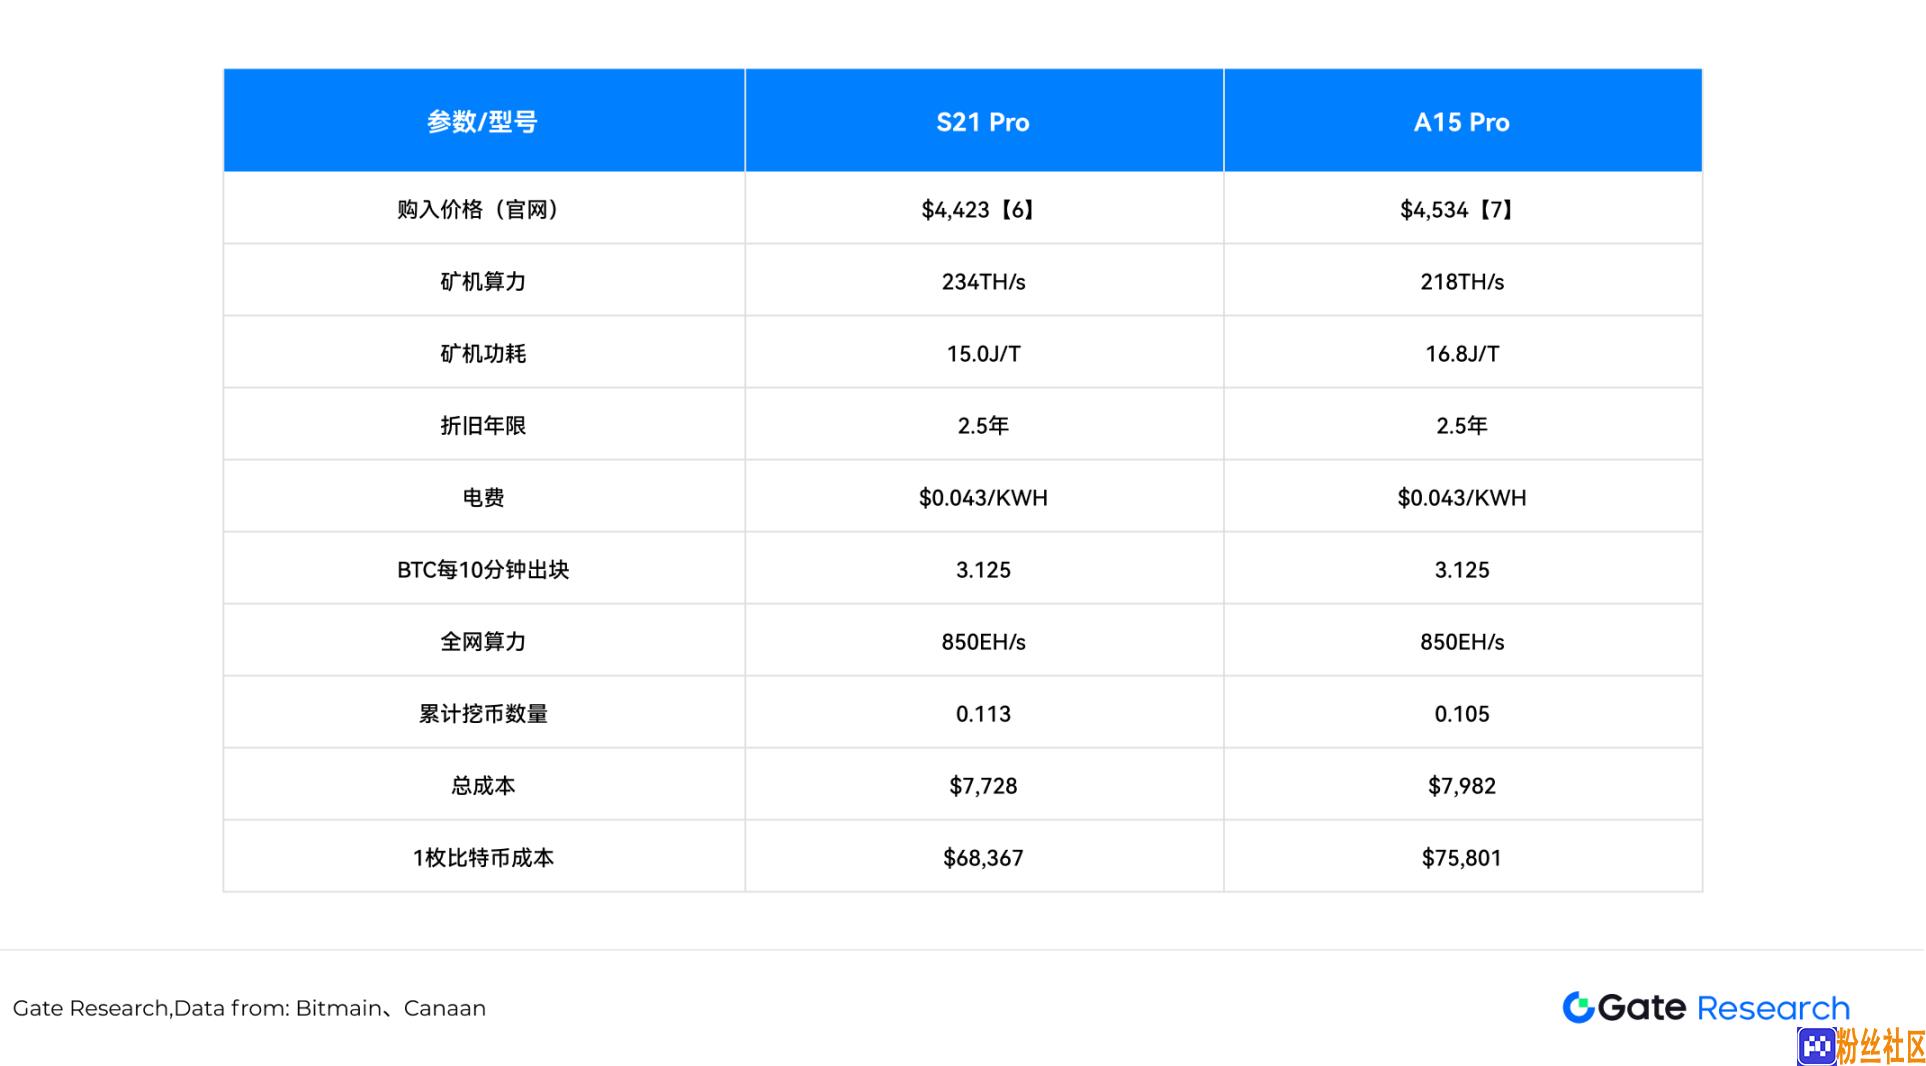Click 2.5年 under S21 Pro
1926x1066 pixels.
click(983, 425)
